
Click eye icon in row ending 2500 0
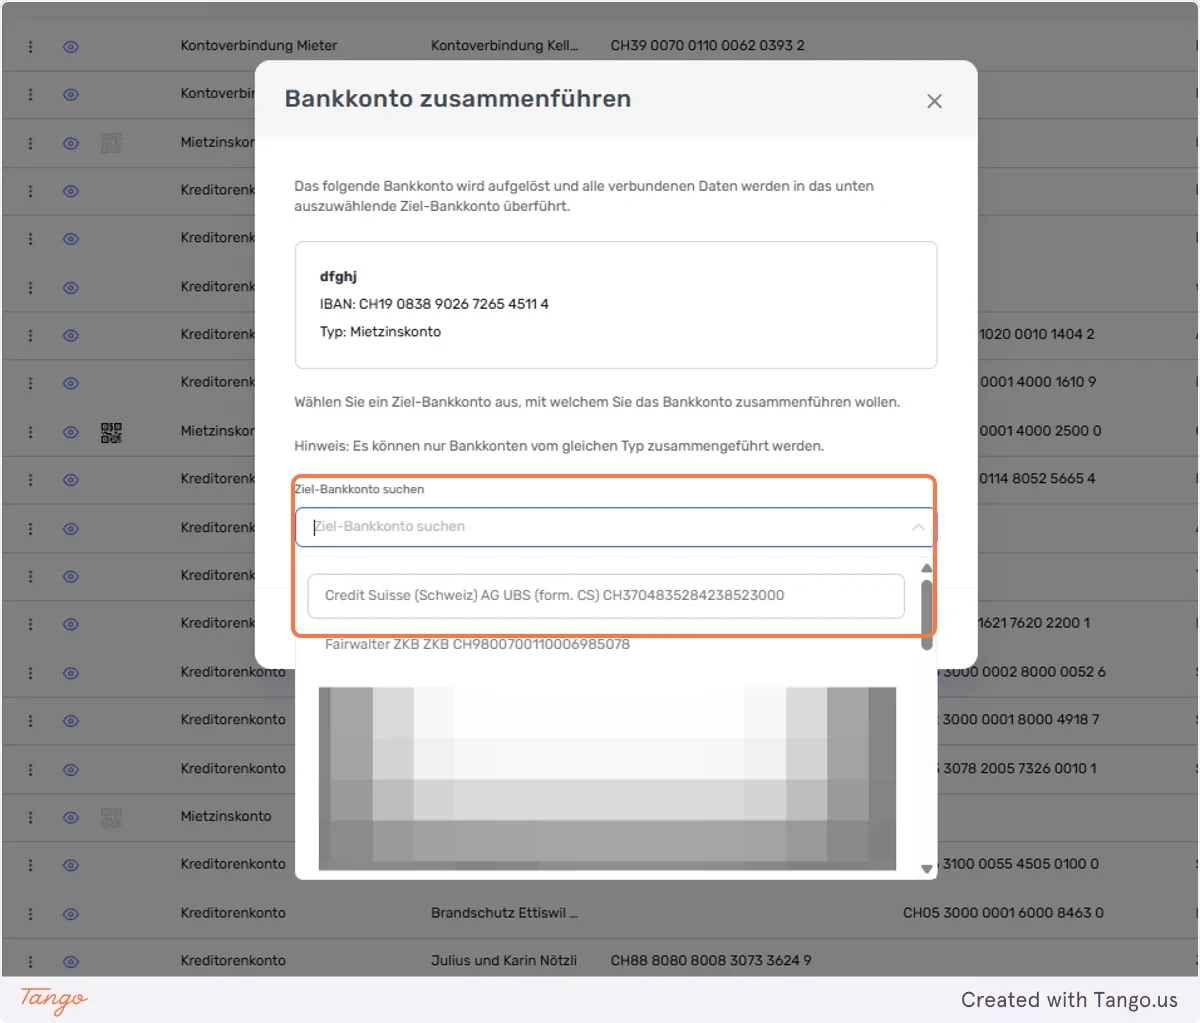click(71, 432)
